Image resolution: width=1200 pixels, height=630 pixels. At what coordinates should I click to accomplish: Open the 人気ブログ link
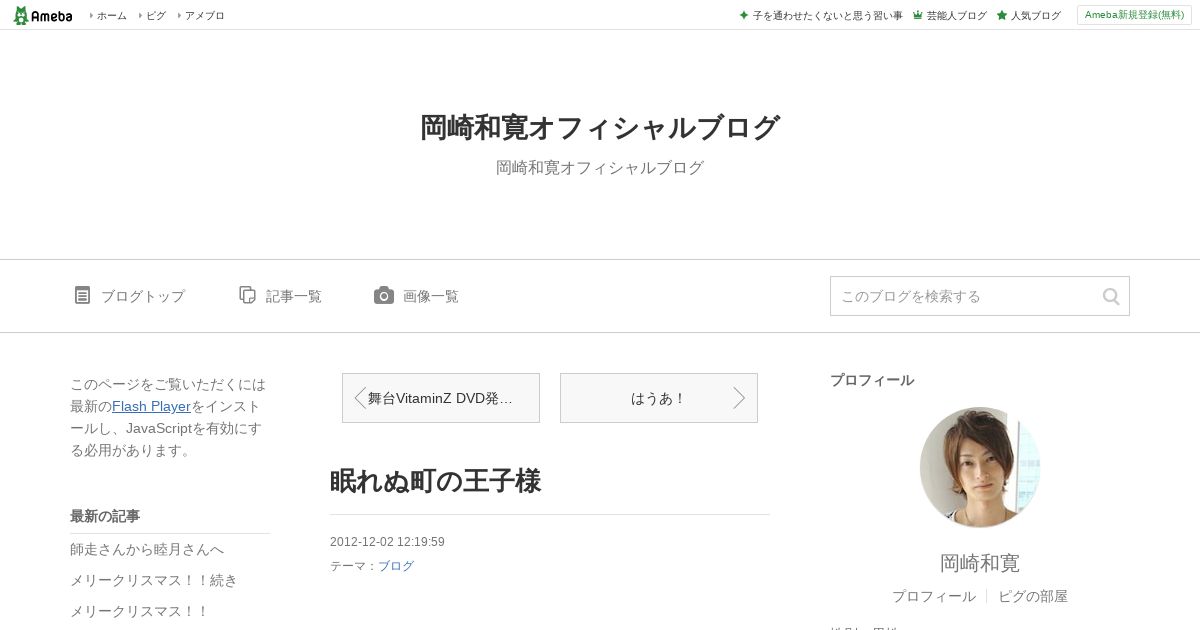tap(1035, 16)
